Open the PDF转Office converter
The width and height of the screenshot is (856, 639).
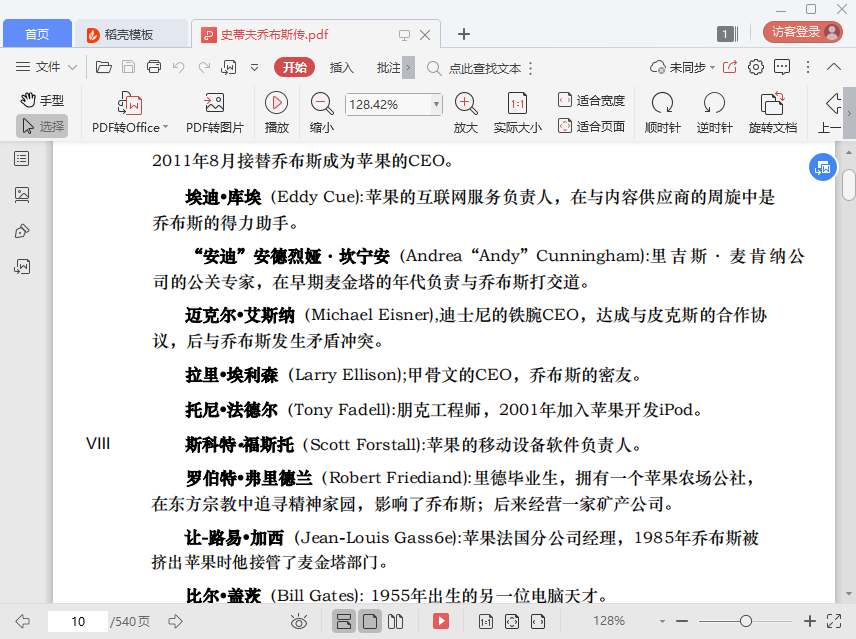coord(130,112)
